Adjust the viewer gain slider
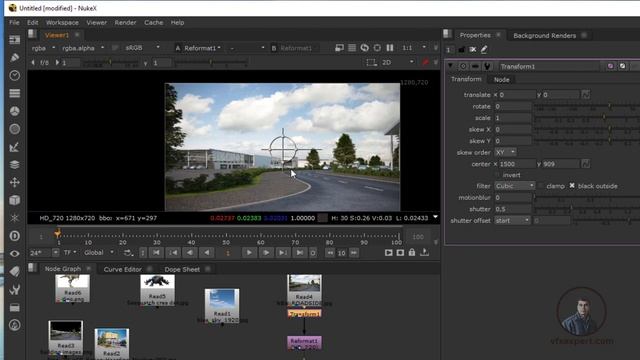This screenshot has width=640, height=360. tap(110, 62)
